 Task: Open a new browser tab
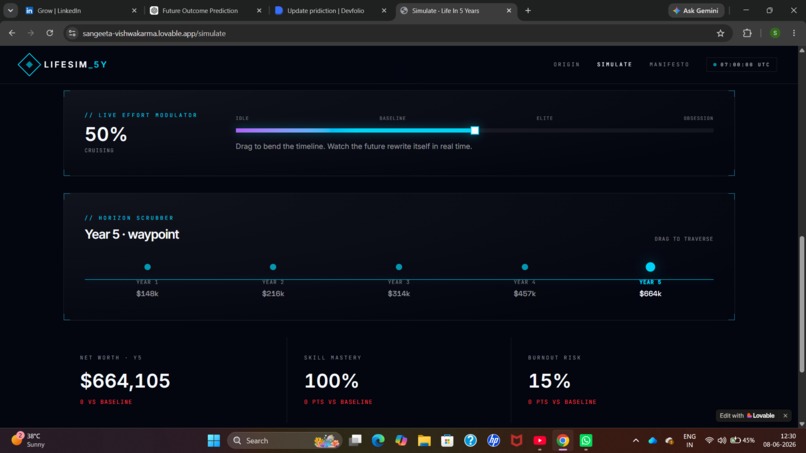[x=528, y=10]
